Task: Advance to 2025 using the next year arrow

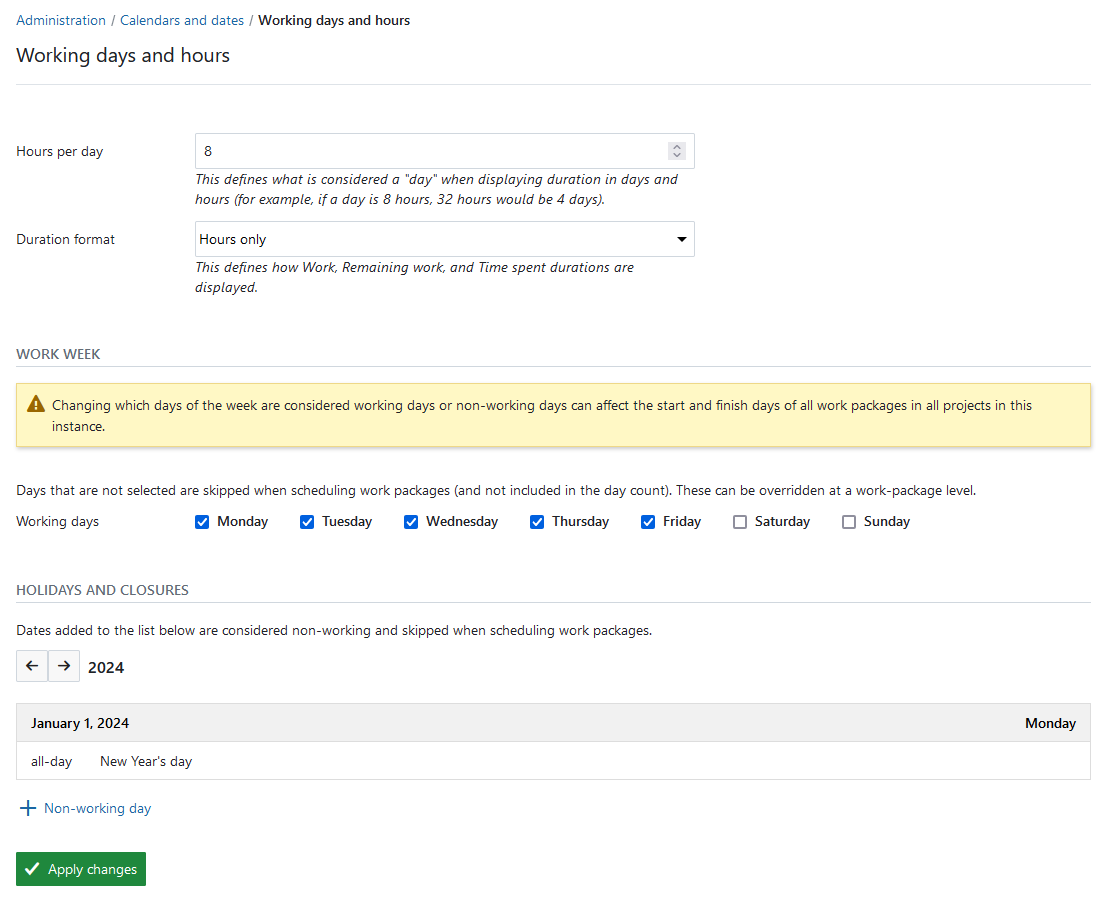Action: pyautogui.click(x=63, y=665)
